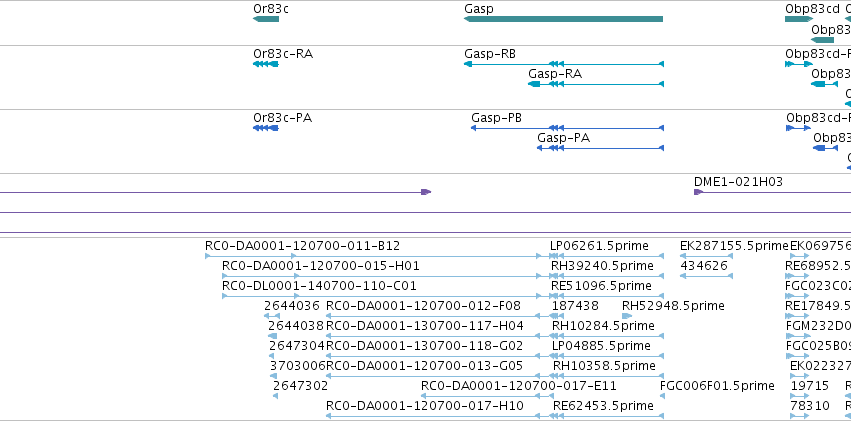Select the EK287155.5prime EST label
The image size is (851, 421).
734,246
